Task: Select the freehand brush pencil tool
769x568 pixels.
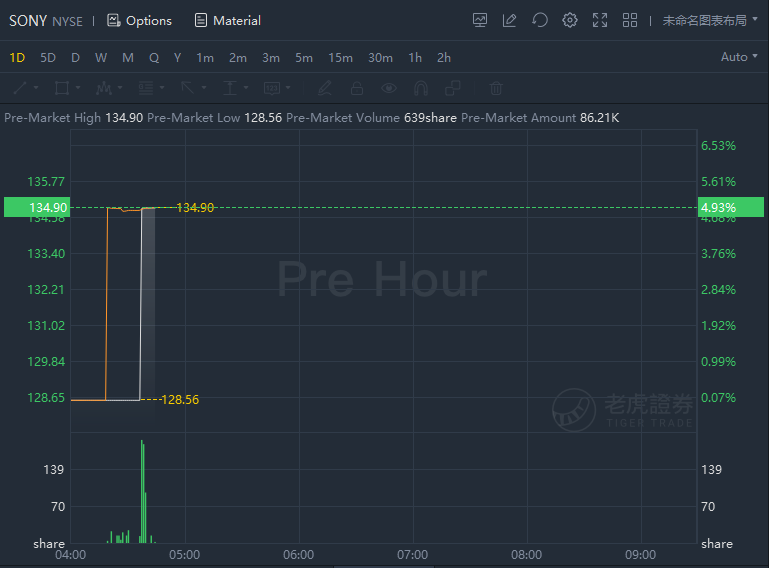Action: click(x=325, y=88)
